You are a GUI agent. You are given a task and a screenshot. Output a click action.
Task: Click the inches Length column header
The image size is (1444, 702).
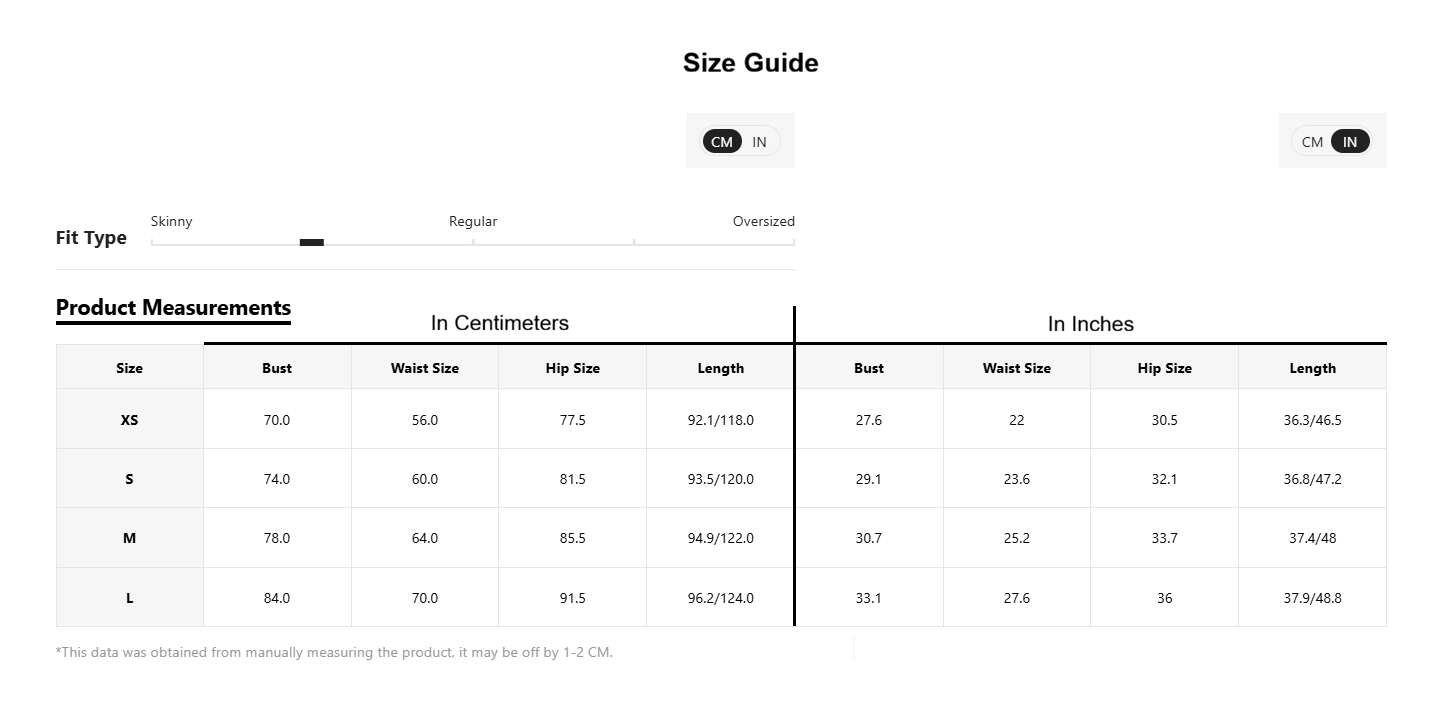pyautogui.click(x=1313, y=368)
